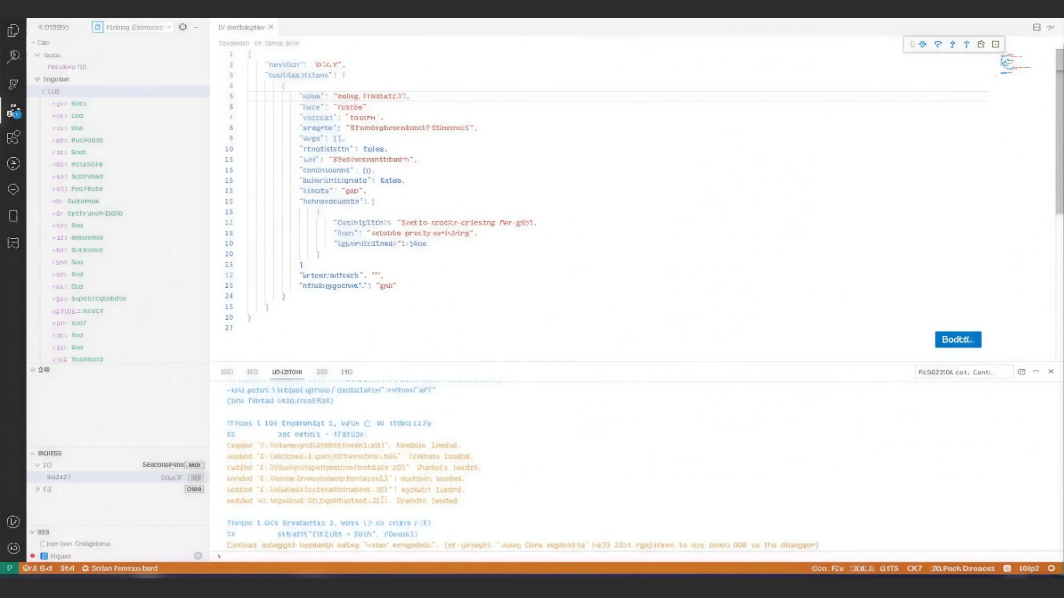Open the Run and Debug view icon

(x=13, y=111)
